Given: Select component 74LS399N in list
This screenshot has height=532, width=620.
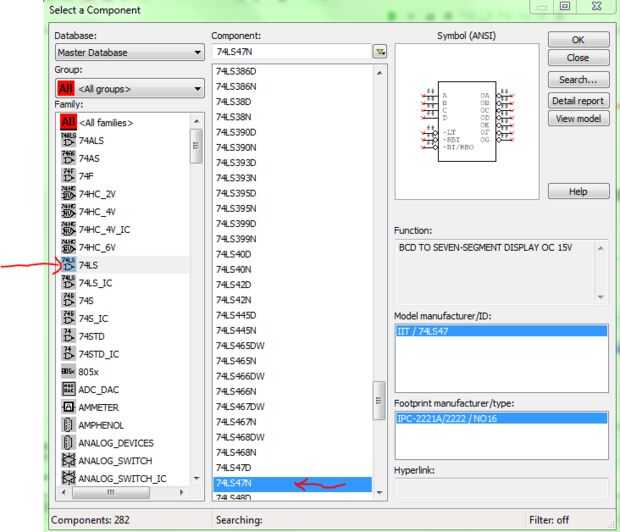Looking at the screenshot, I should pyautogui.click(x=236, y=239).
